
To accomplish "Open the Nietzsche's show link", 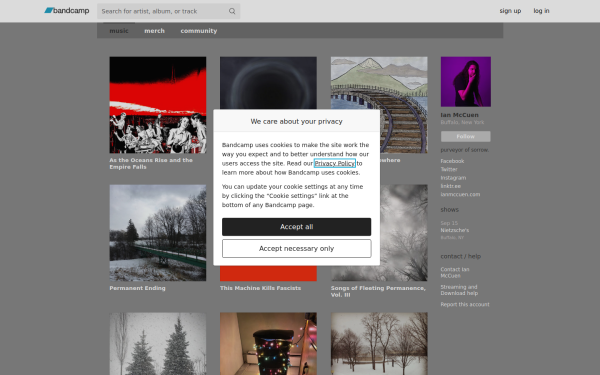I will [x=455, y=230].
